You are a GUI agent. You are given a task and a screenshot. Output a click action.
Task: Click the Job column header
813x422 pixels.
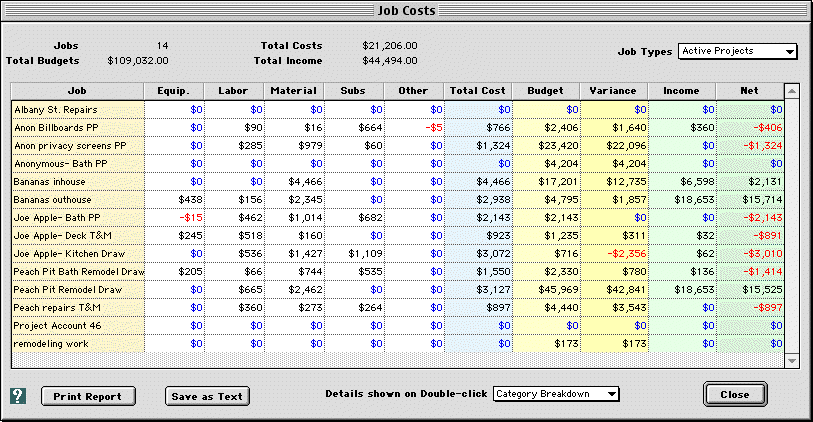78,91
